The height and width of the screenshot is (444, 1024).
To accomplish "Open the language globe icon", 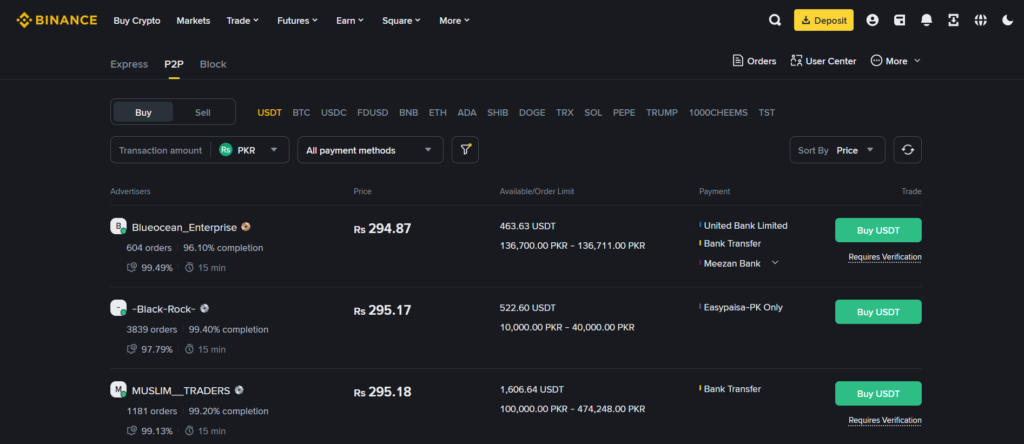I will point(980,20).
